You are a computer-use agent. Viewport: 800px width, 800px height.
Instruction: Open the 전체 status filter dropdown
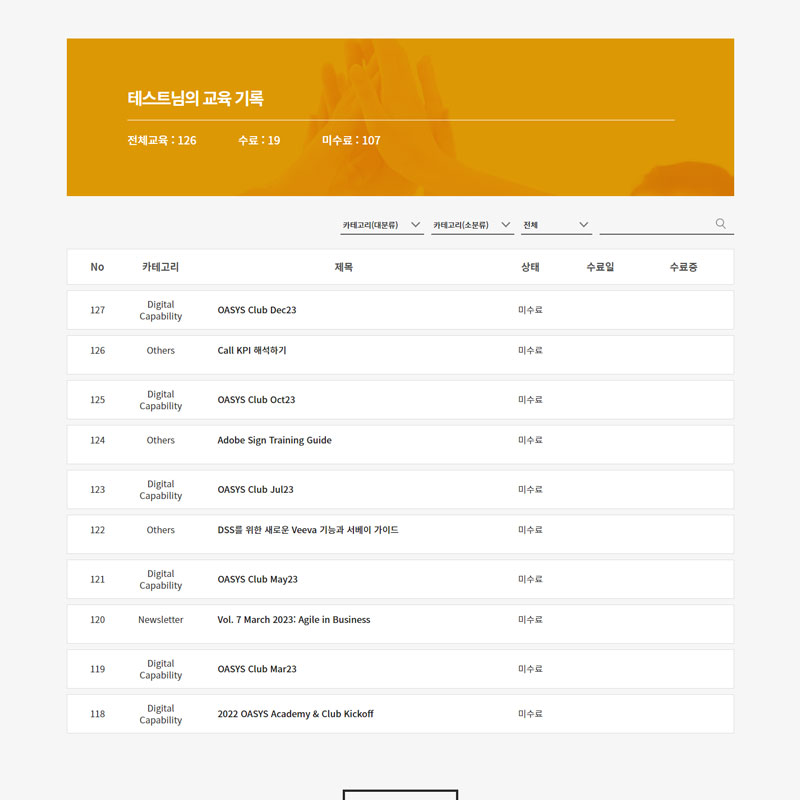pyautogui.click(x=556, y=225)
